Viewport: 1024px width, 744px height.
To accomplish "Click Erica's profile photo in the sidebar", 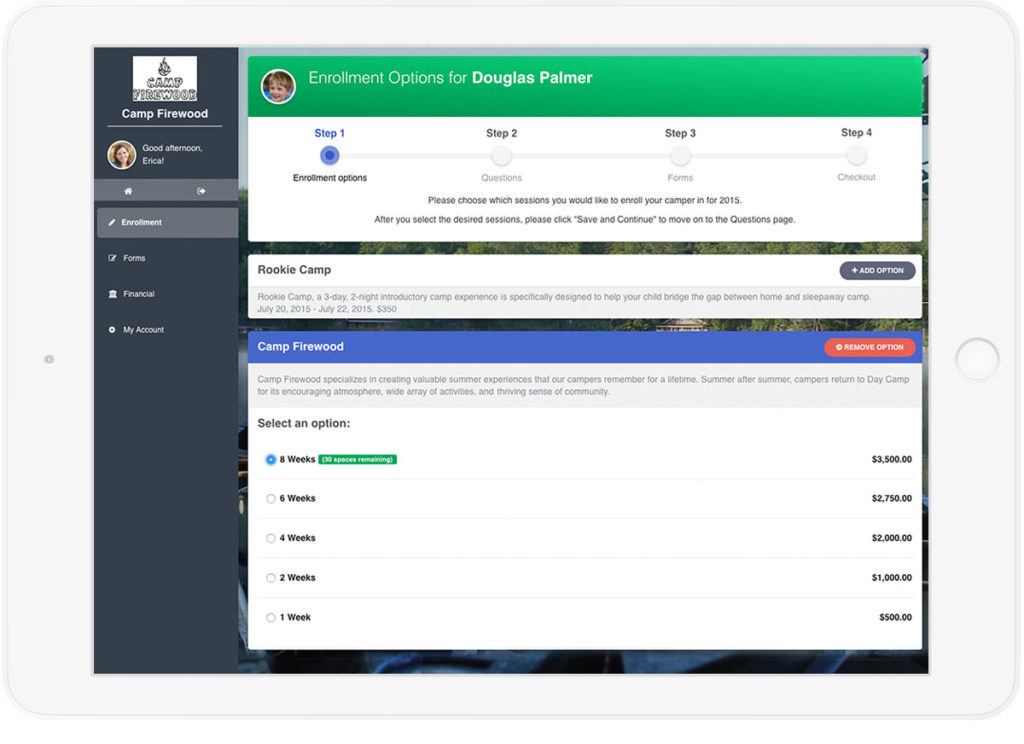I will click(121, 153).
